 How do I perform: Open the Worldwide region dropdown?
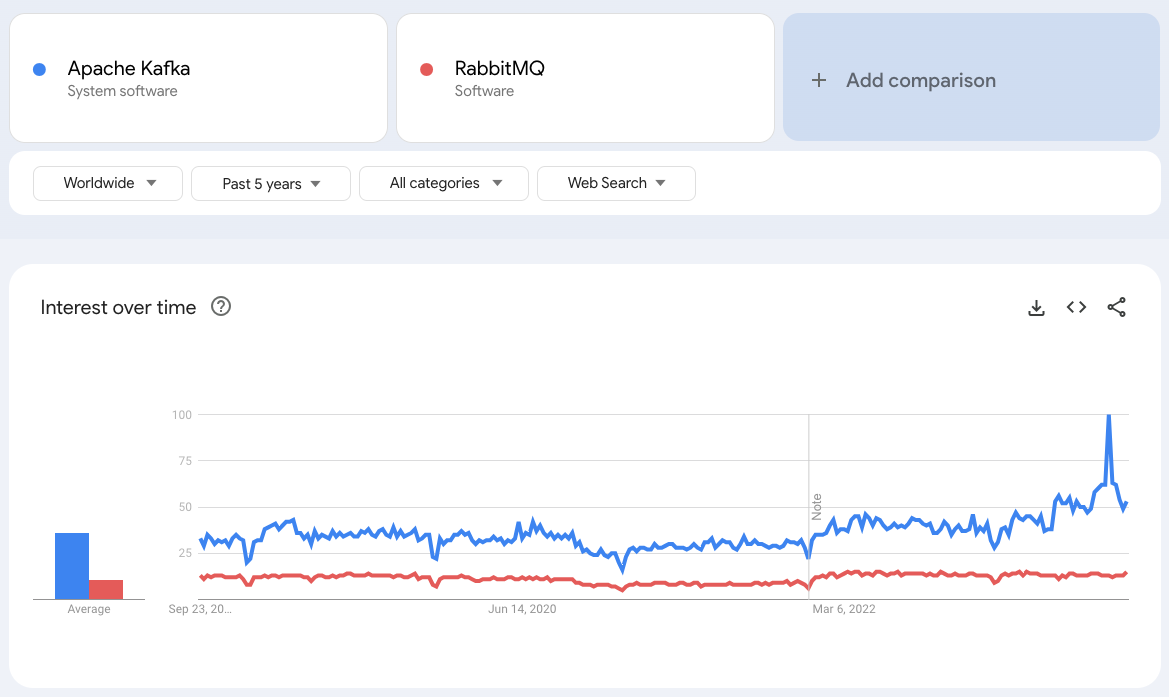click(x=107, y=183)
